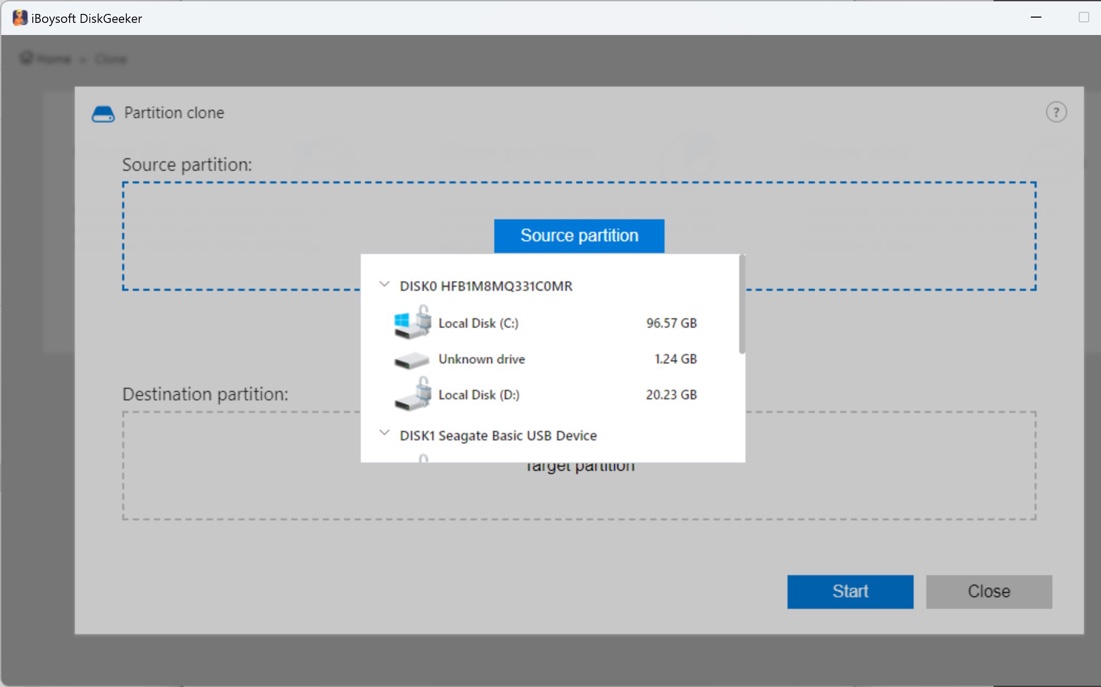Maximize the iBoysoft DiskGeeker window
Image resolution: width=1101 pixels, height=687 pixels.
pyautogui.click(x=1083, y=17)
